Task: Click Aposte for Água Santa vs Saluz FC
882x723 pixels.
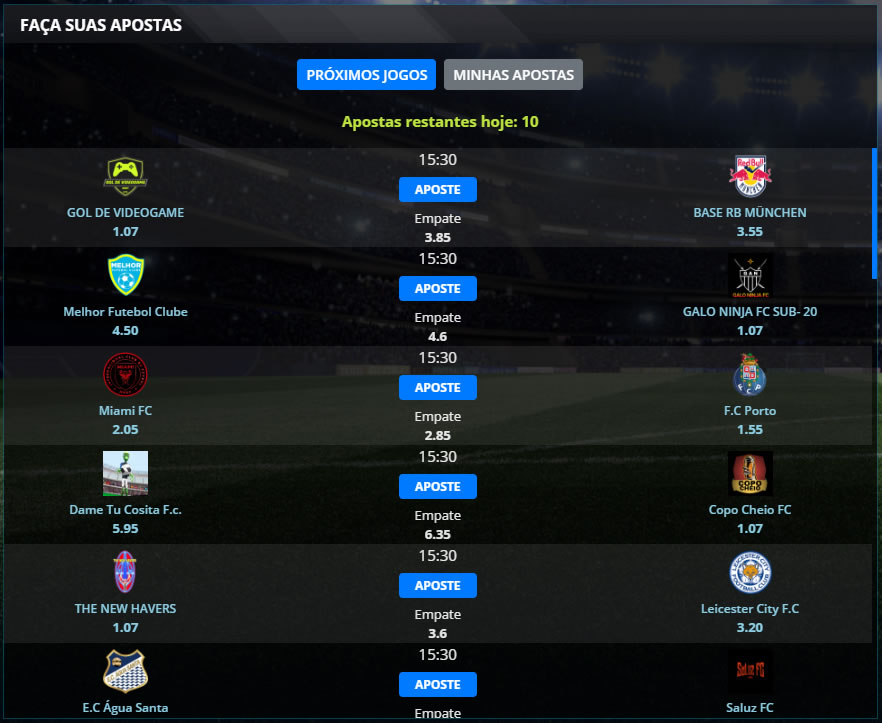Action: [438, 685]
